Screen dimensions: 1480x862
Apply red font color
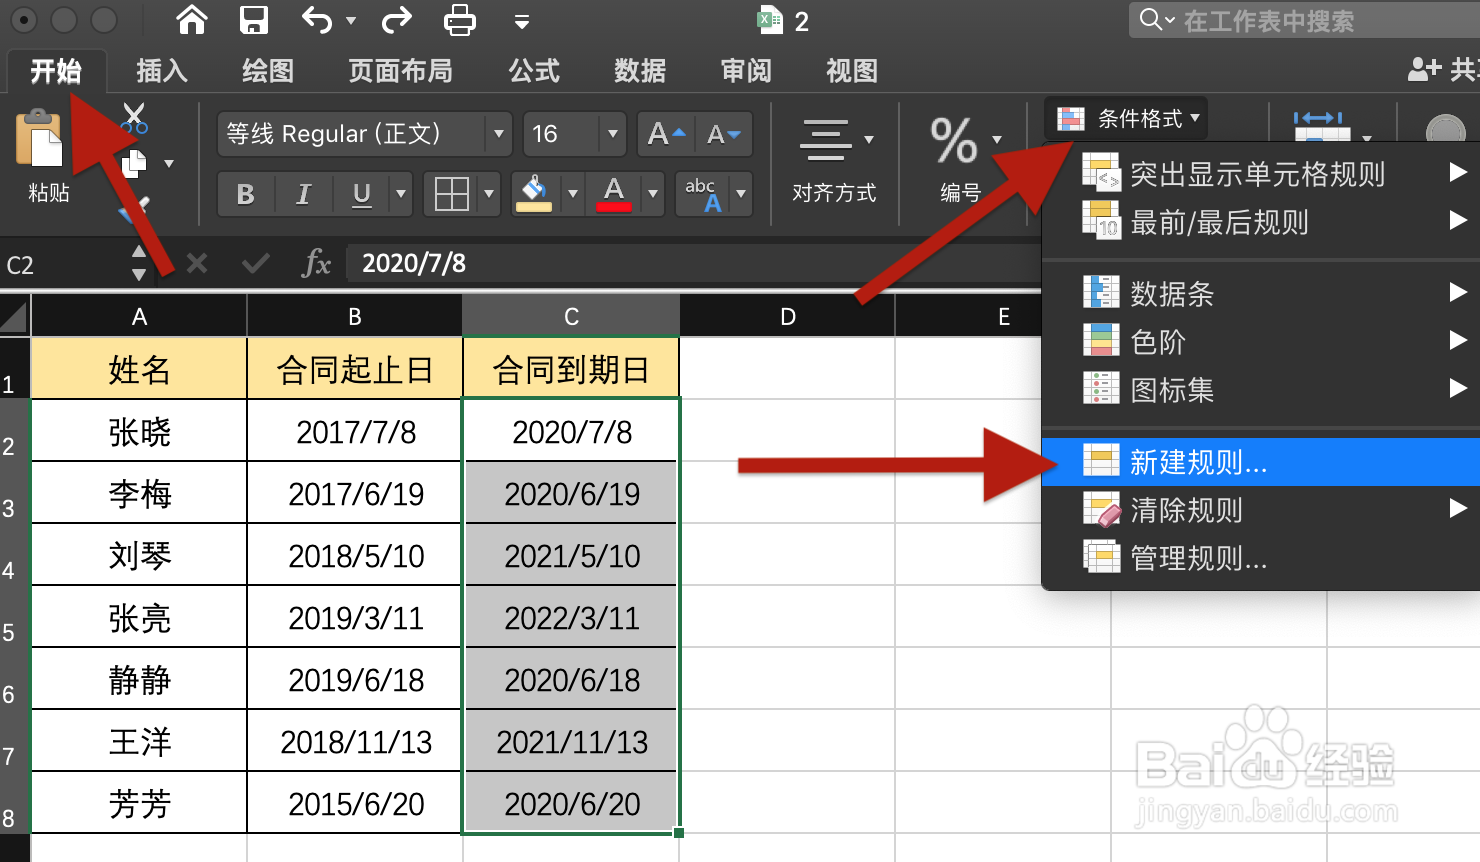click(x=614, y=194)
